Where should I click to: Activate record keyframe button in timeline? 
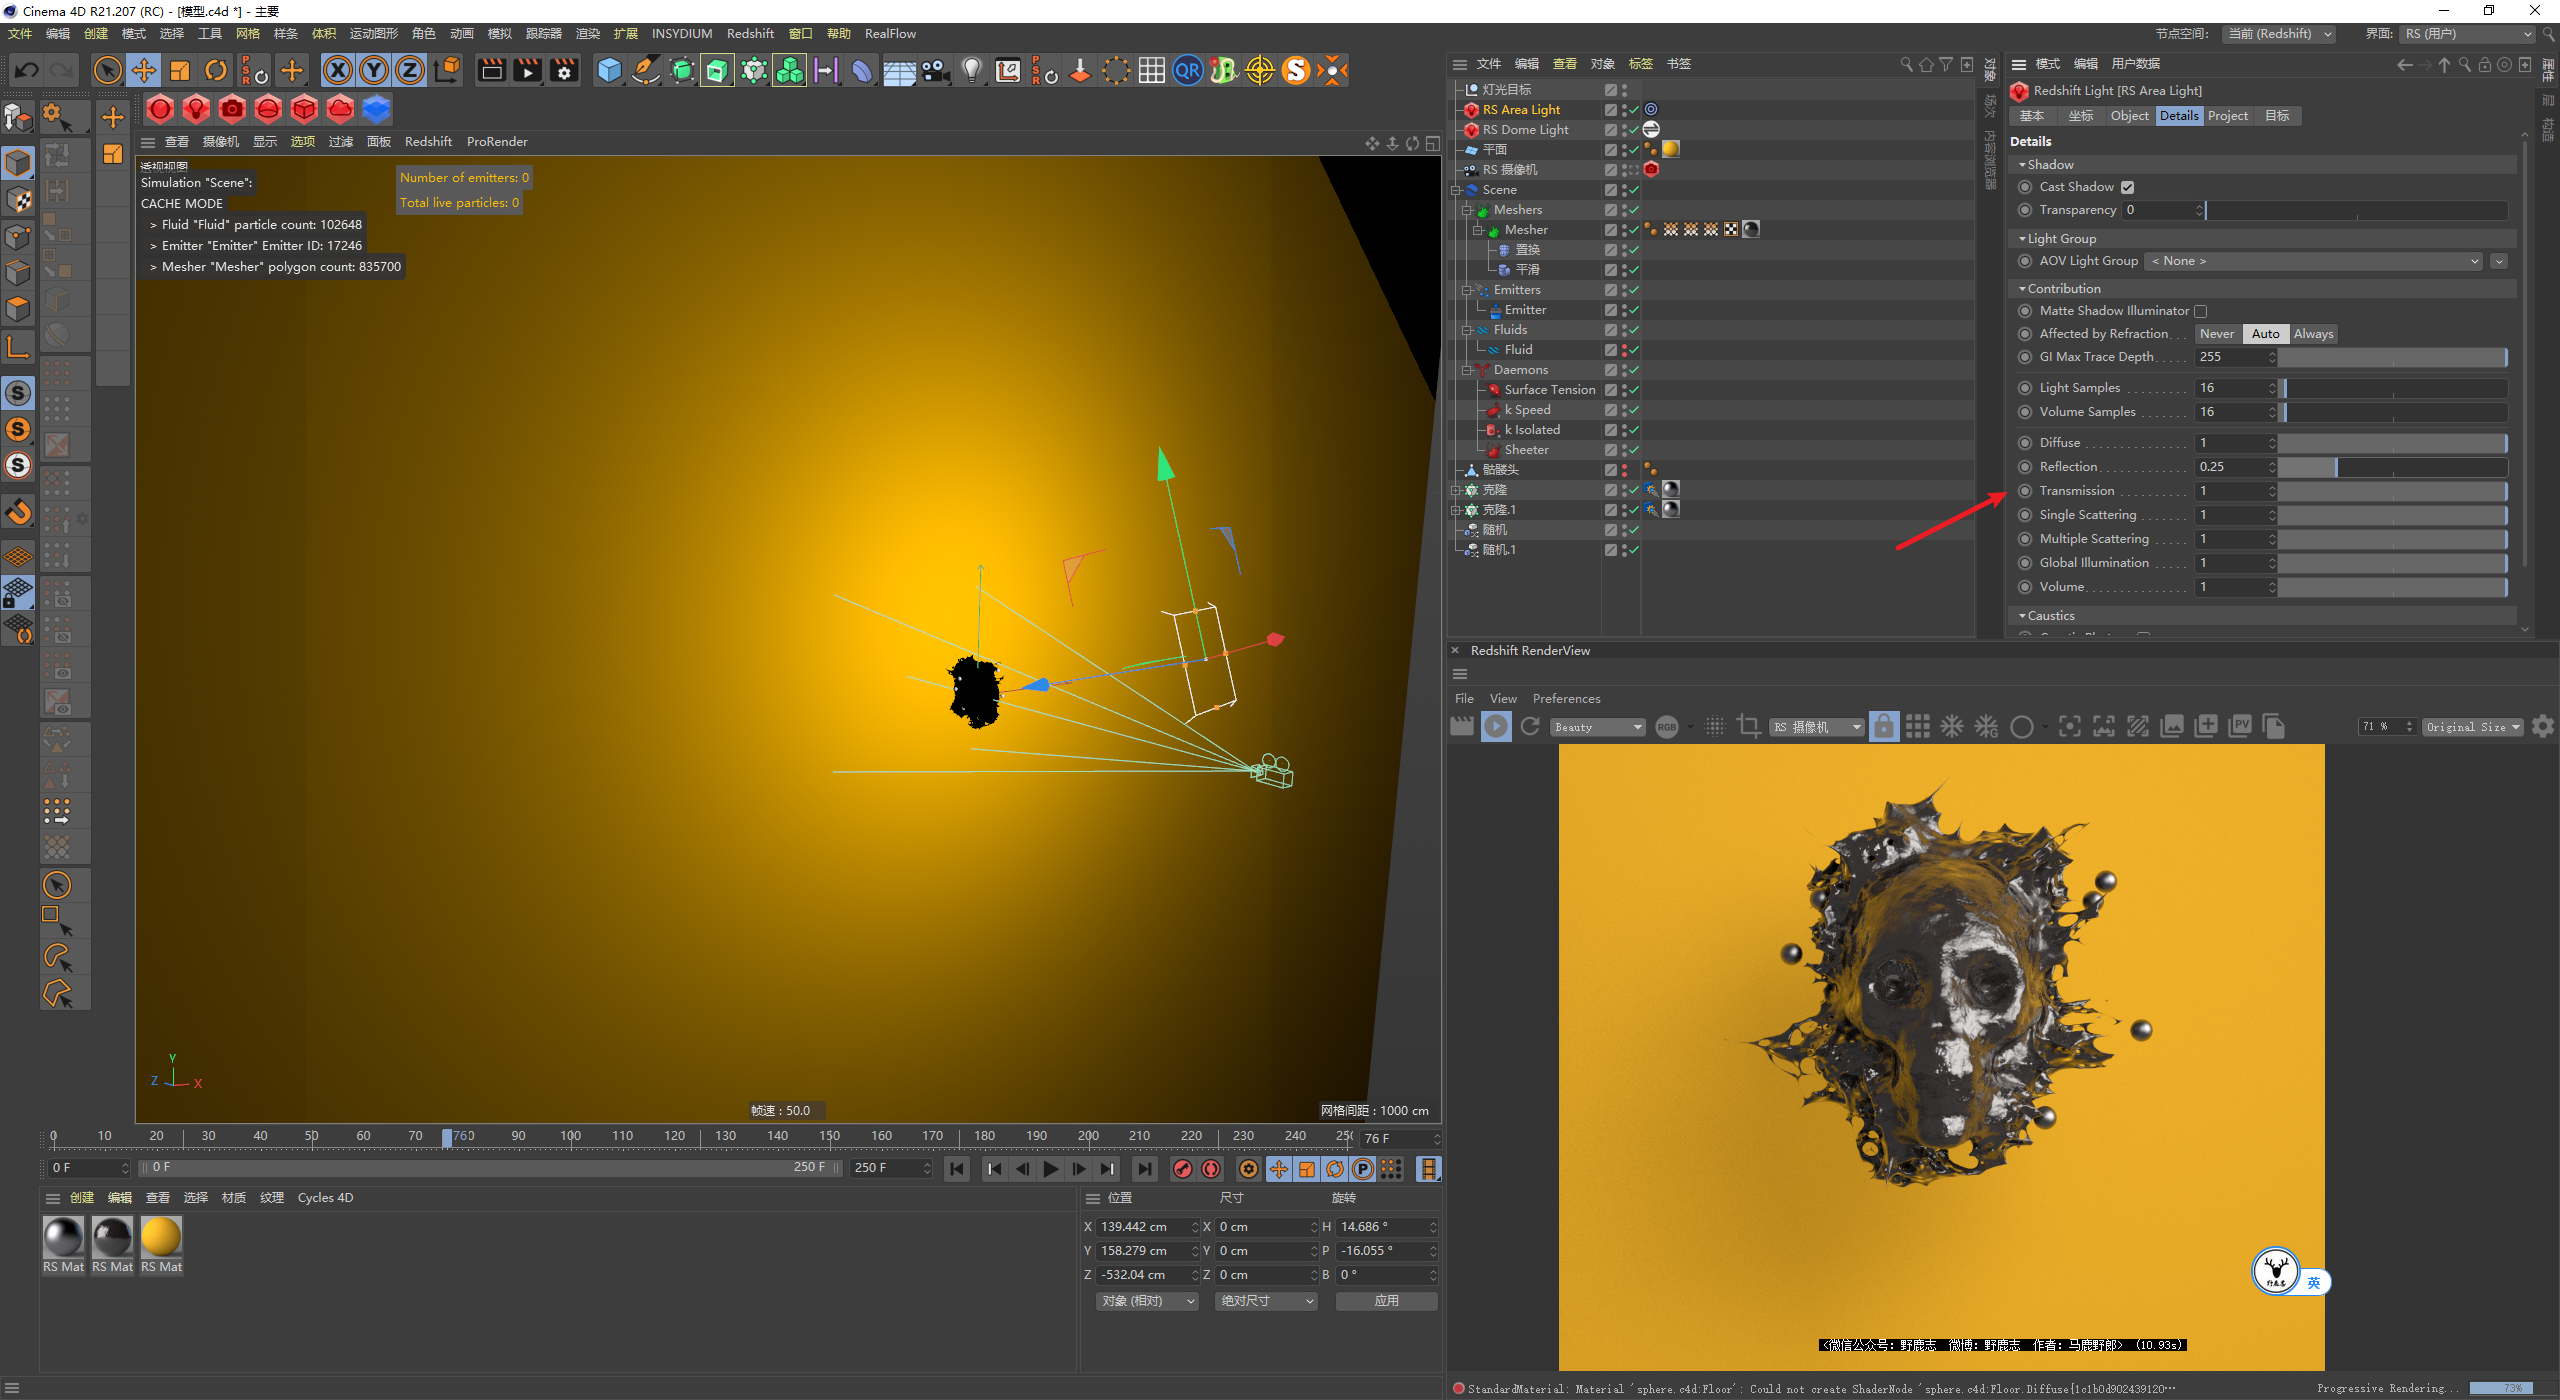[x=1183, y=1168]
